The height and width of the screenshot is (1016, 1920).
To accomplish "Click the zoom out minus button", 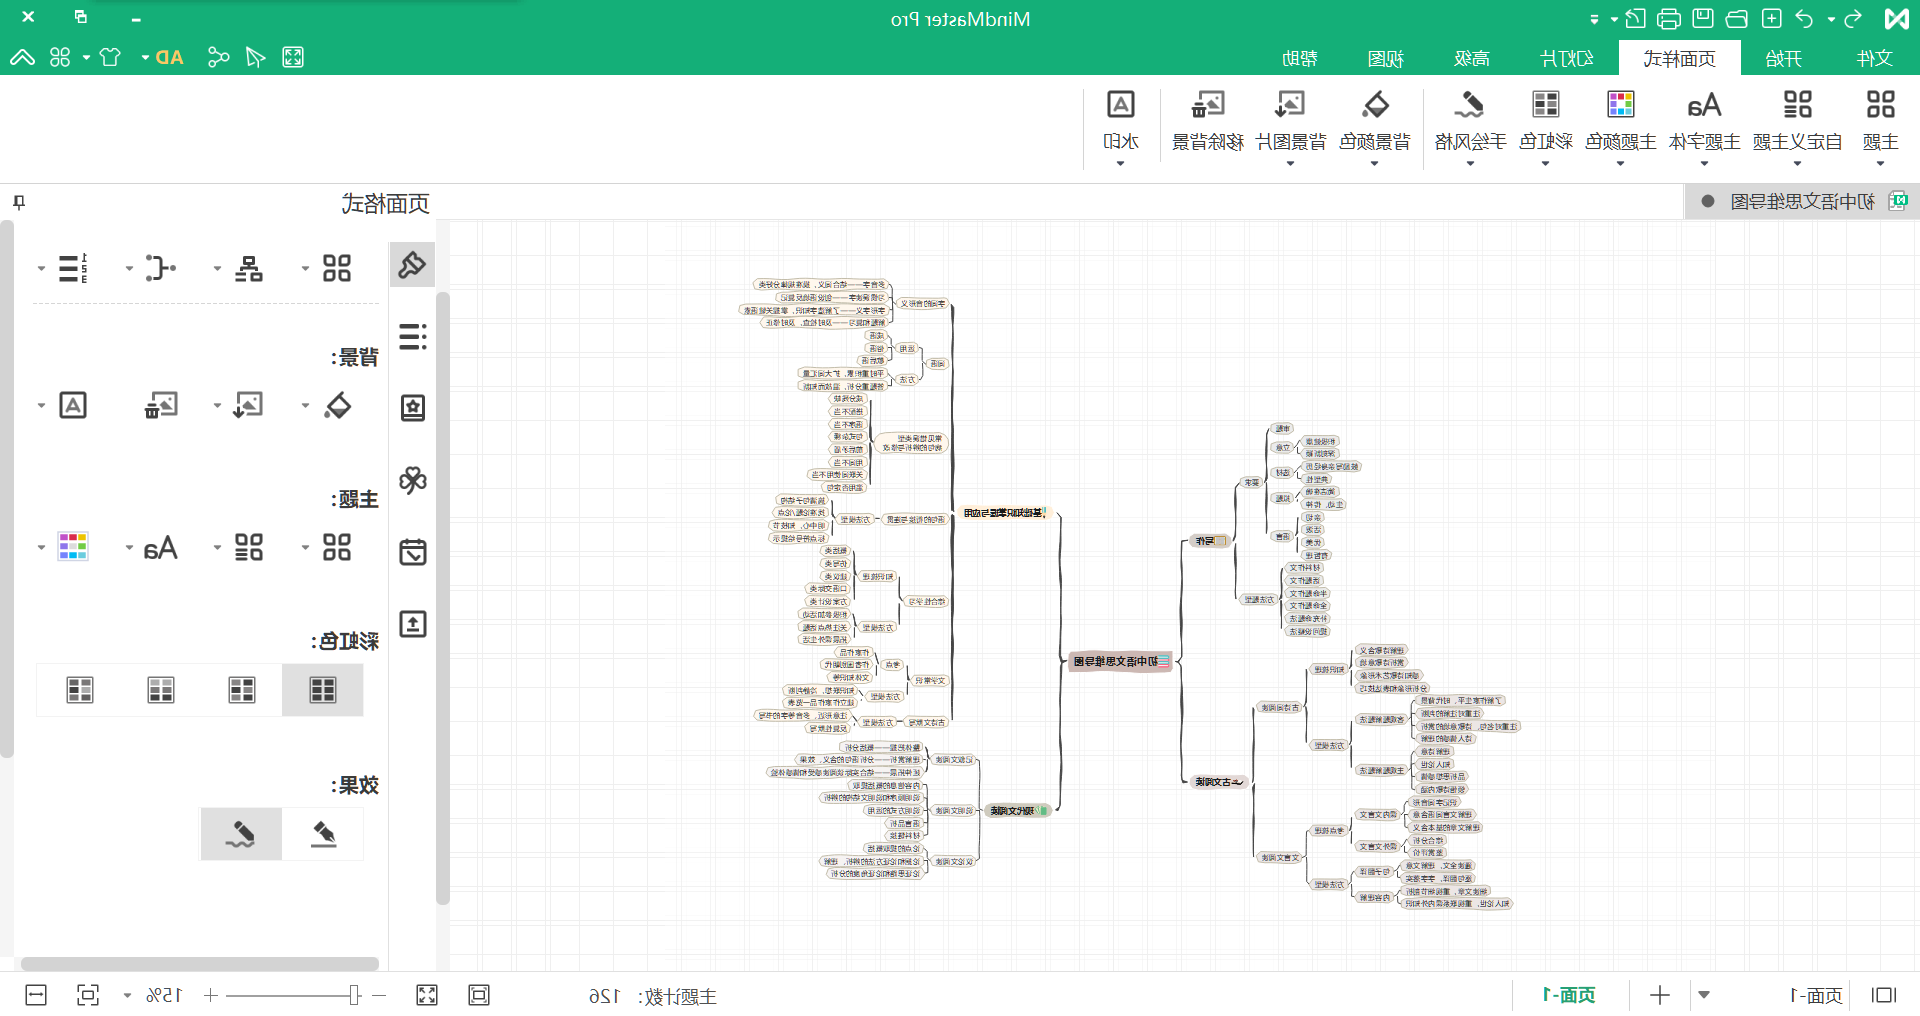I will (x=379, y=995).
